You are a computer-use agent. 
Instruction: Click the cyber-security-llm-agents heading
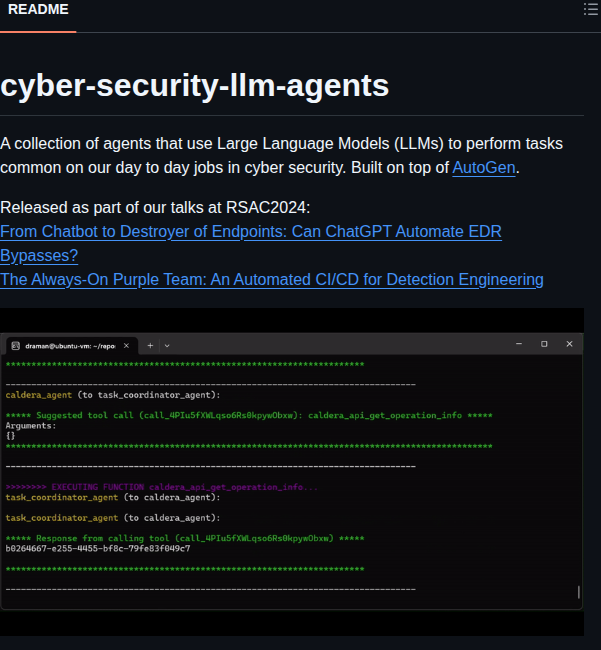(x=194, y=85)
